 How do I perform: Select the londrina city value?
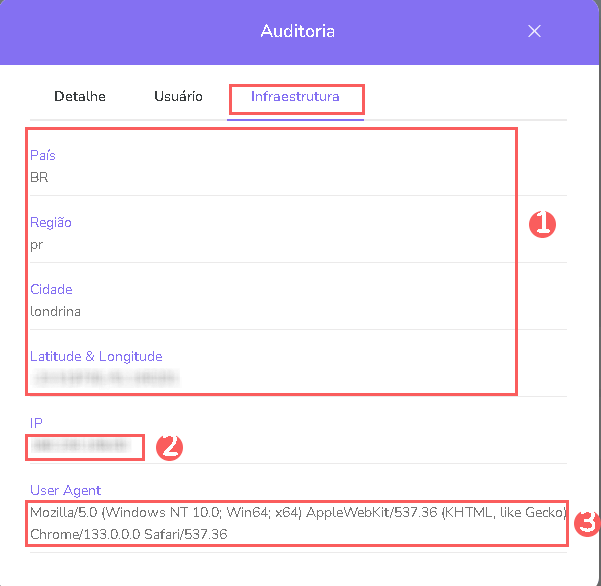(x=56, y=311)
